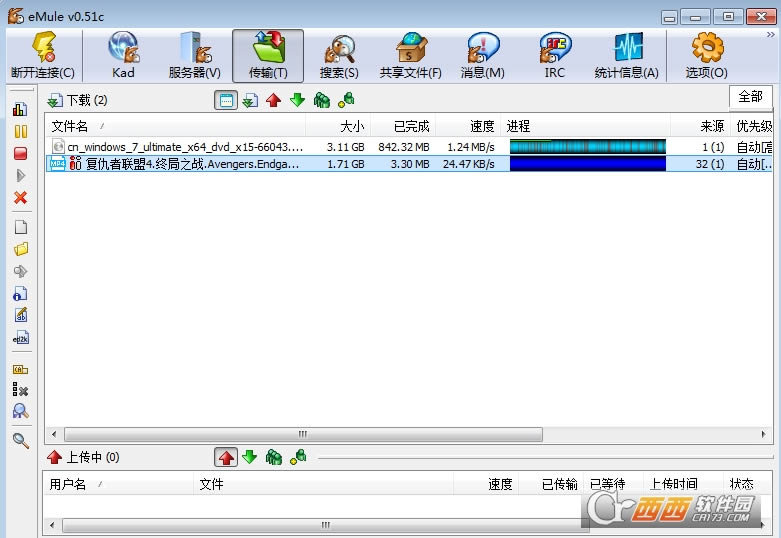Click the yellow pause download icon in sidebar
781x538 pixels.
[20, 131]
